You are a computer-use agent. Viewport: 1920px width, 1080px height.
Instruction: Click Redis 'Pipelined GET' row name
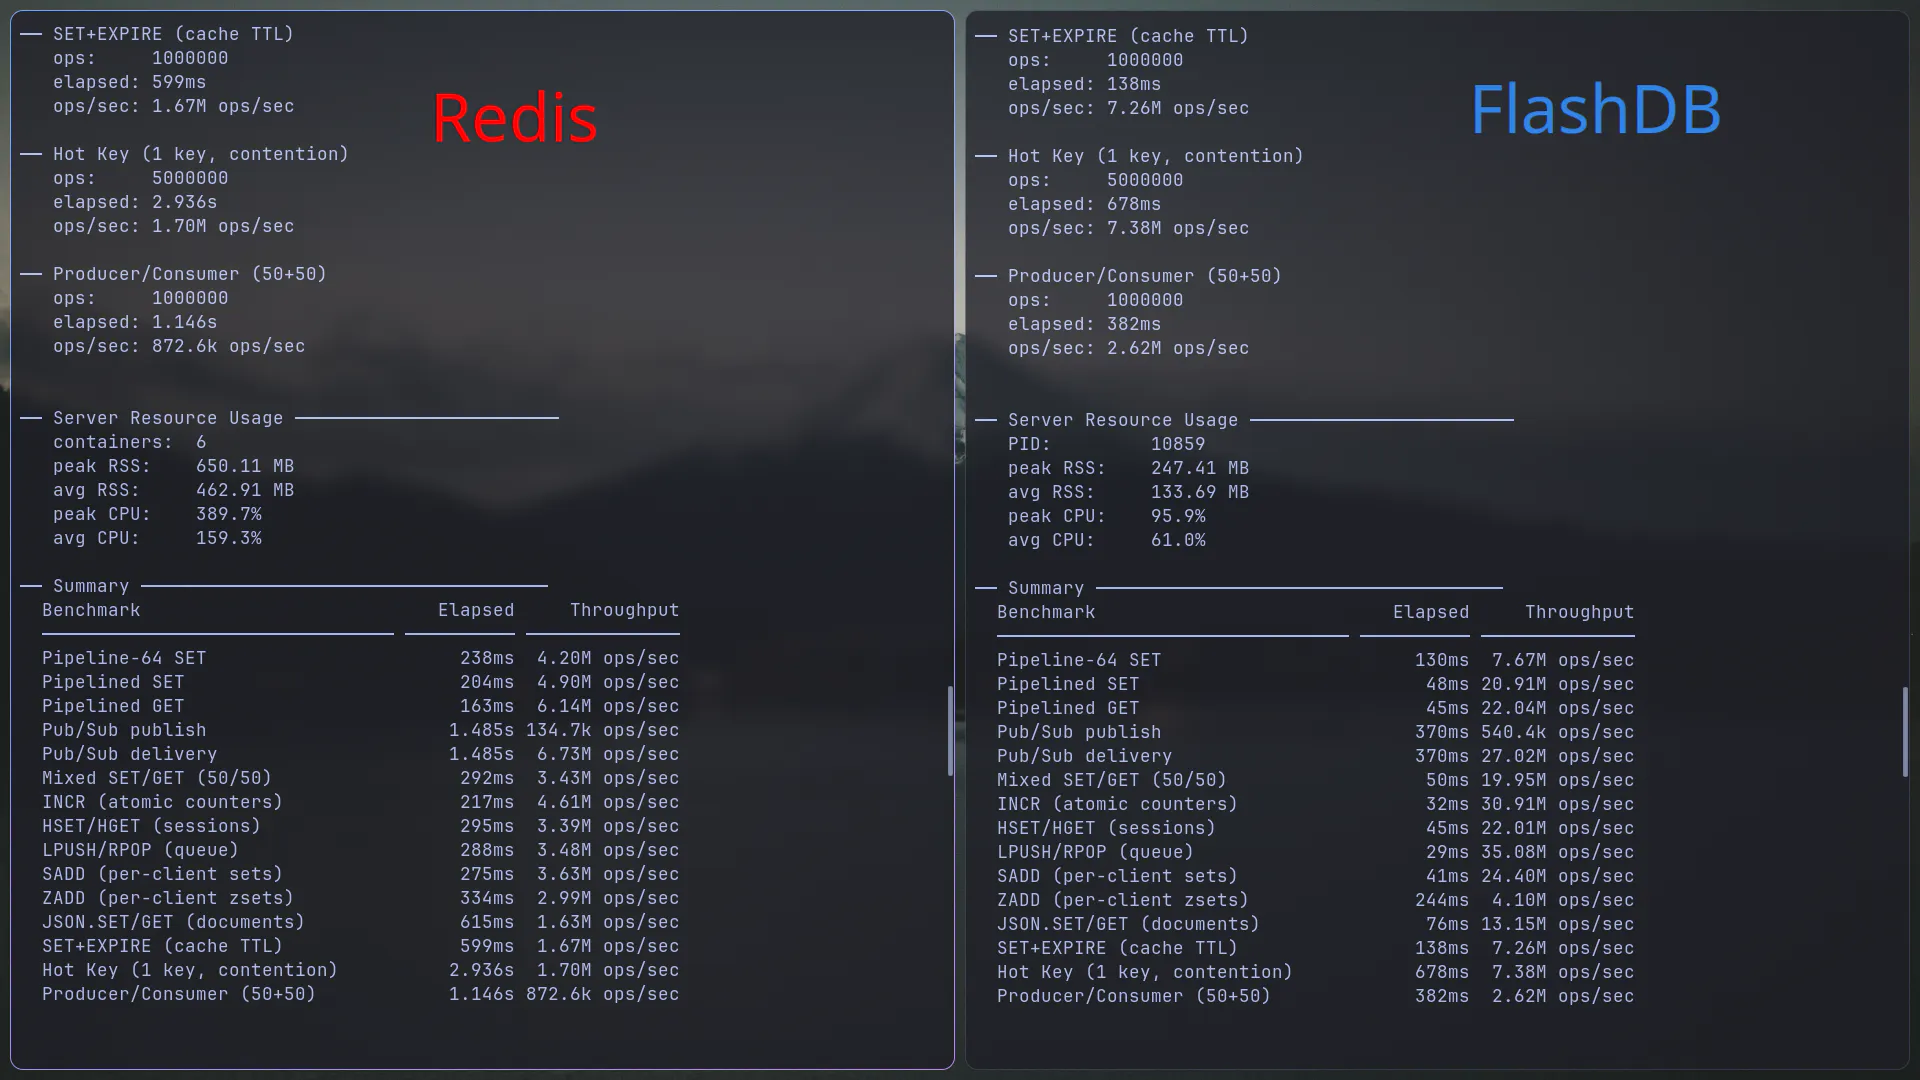113,706
